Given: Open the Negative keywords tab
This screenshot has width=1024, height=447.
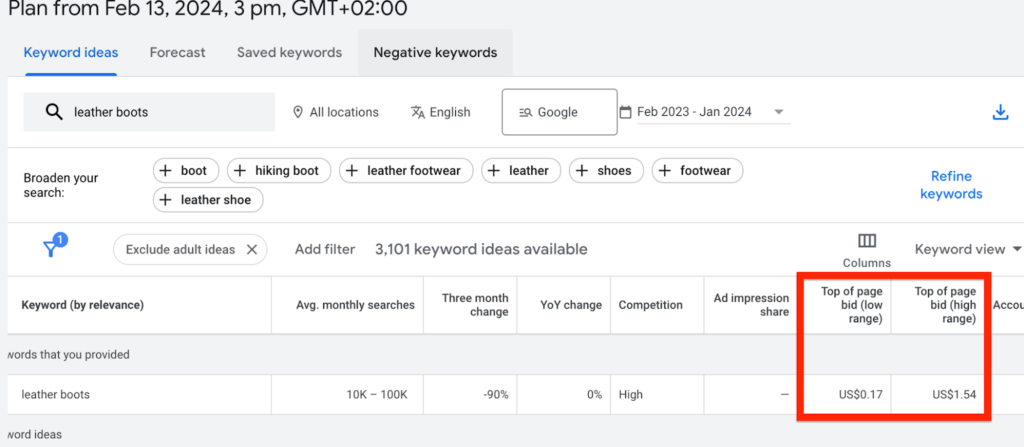Looking at the screenshot, I should (435, 52).
